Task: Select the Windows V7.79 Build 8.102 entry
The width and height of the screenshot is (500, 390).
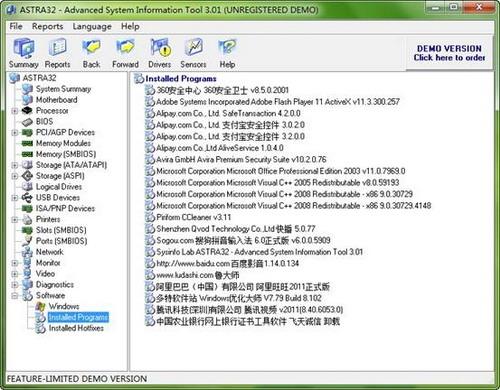Action: pyautogui.click(x=239, y=298)
